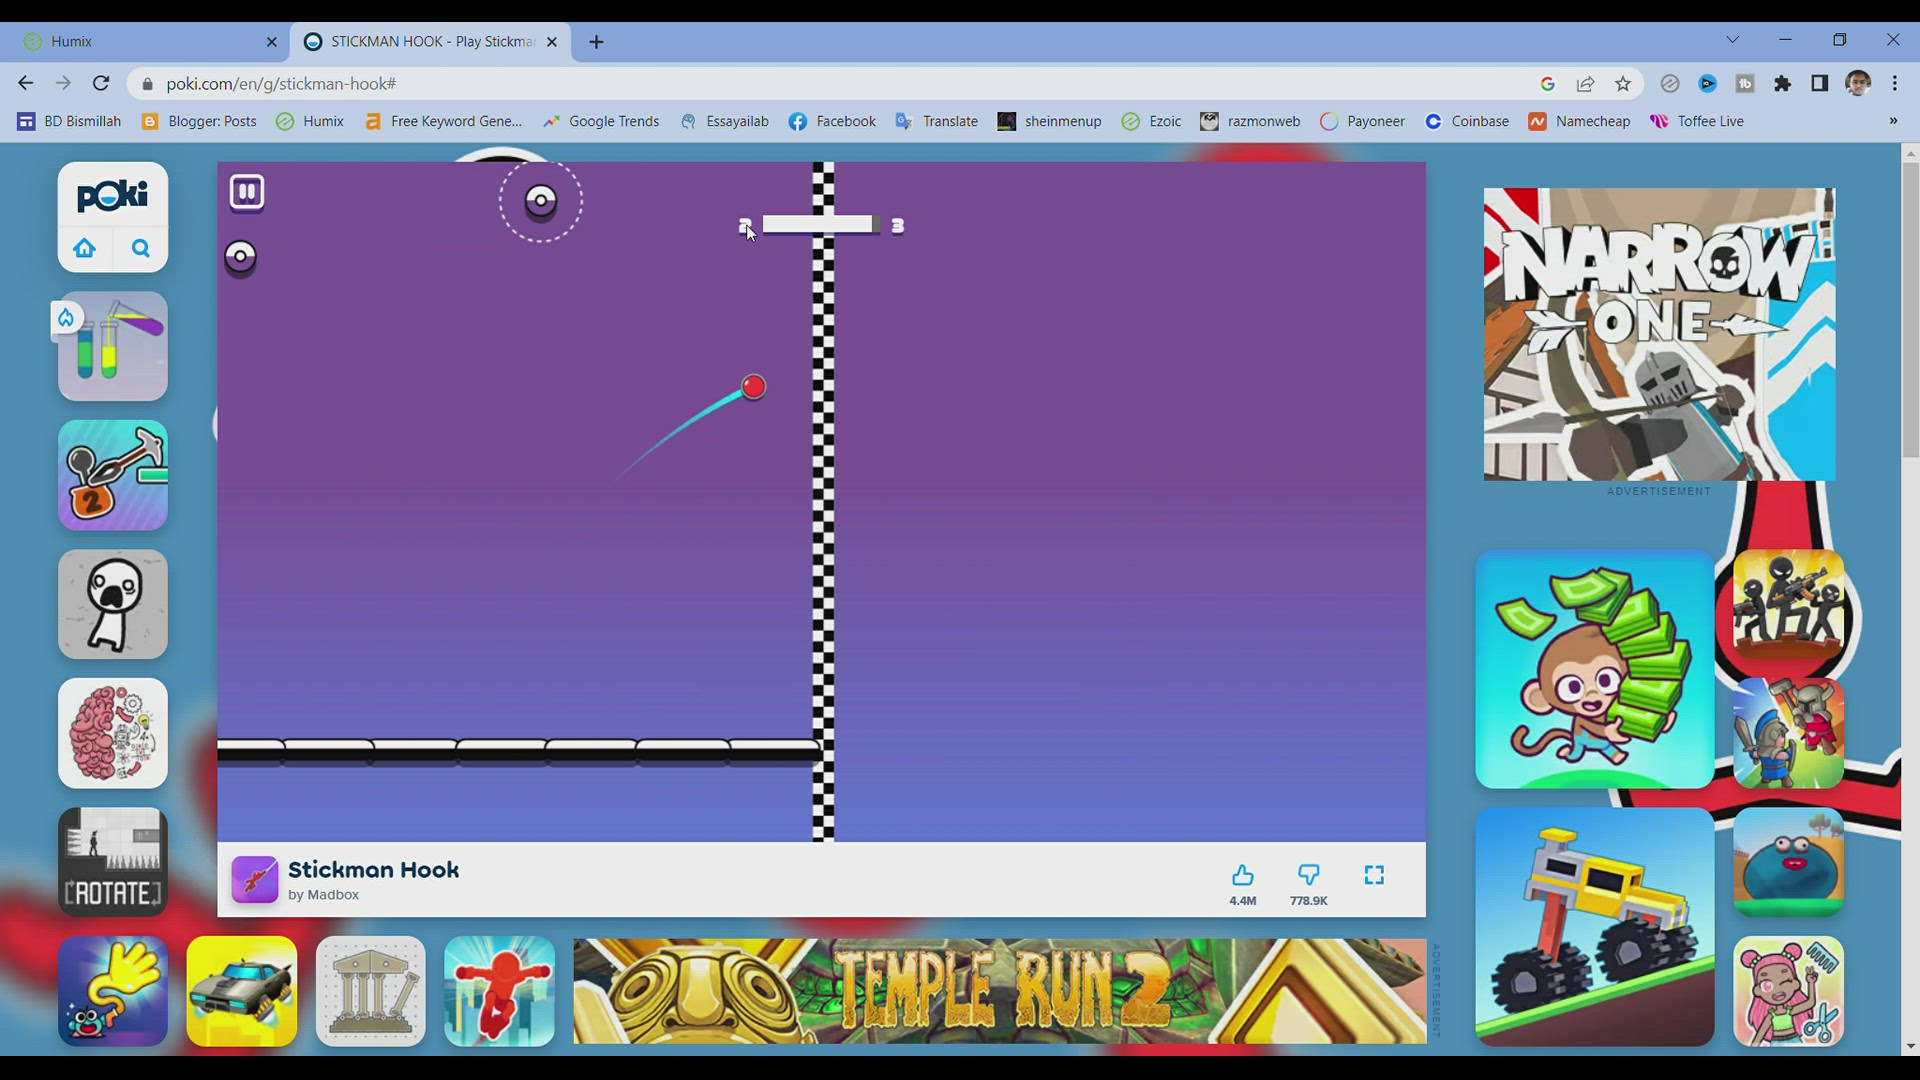Viewport: 1920px width, 1080px height.
Task: Click the Narrow One advertisement
Action: (x=1660, y=334)
